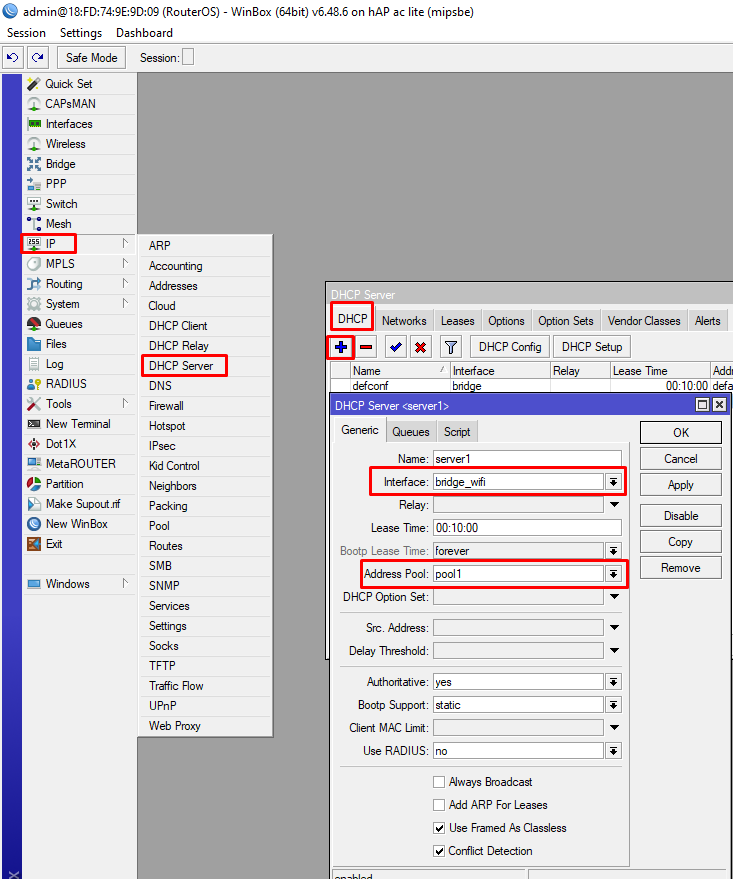This screenshot has height=879, width=733.
Task: Toggle Always Broadcast checkbox
Action: 439,782
